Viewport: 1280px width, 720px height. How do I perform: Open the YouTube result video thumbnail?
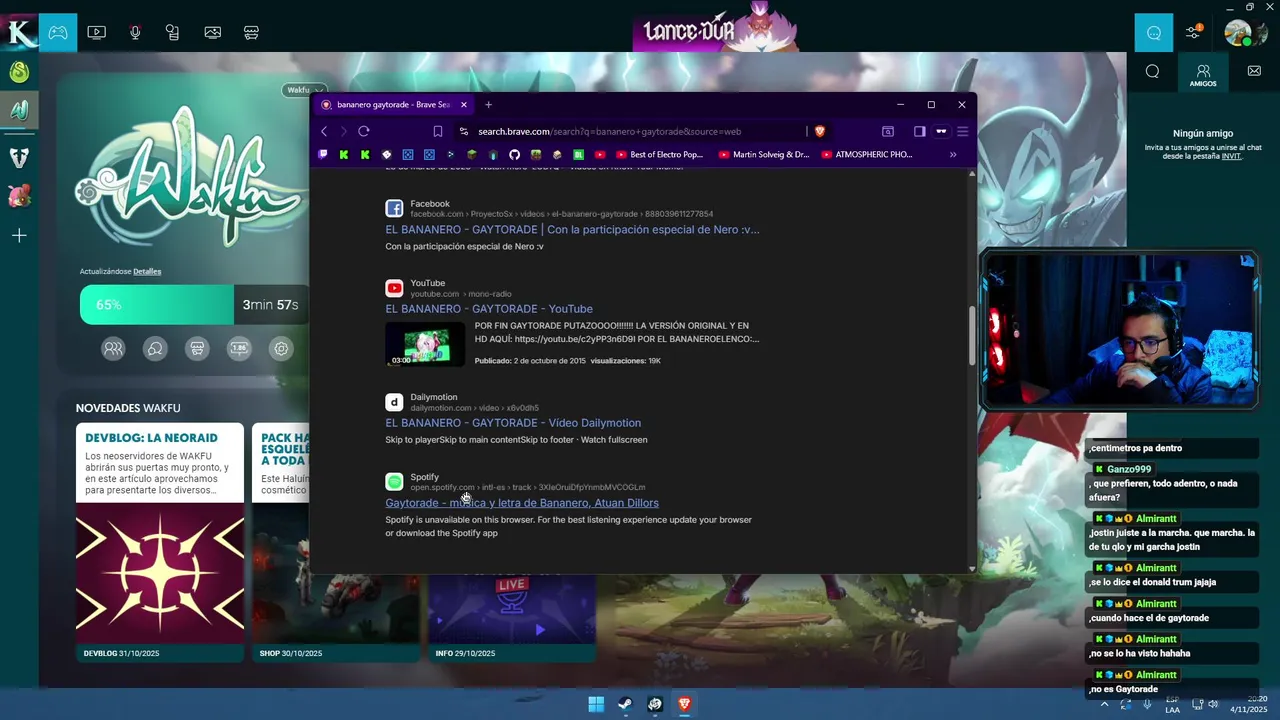(x=425, y=344)
